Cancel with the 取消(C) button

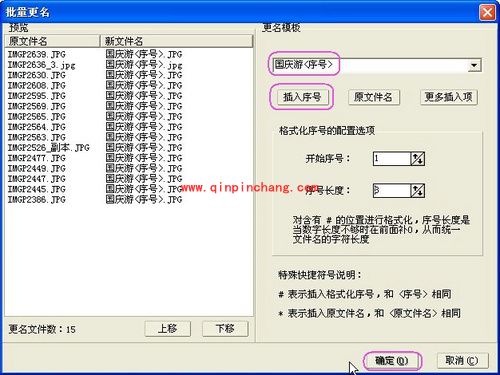click(x=462, y=361)
